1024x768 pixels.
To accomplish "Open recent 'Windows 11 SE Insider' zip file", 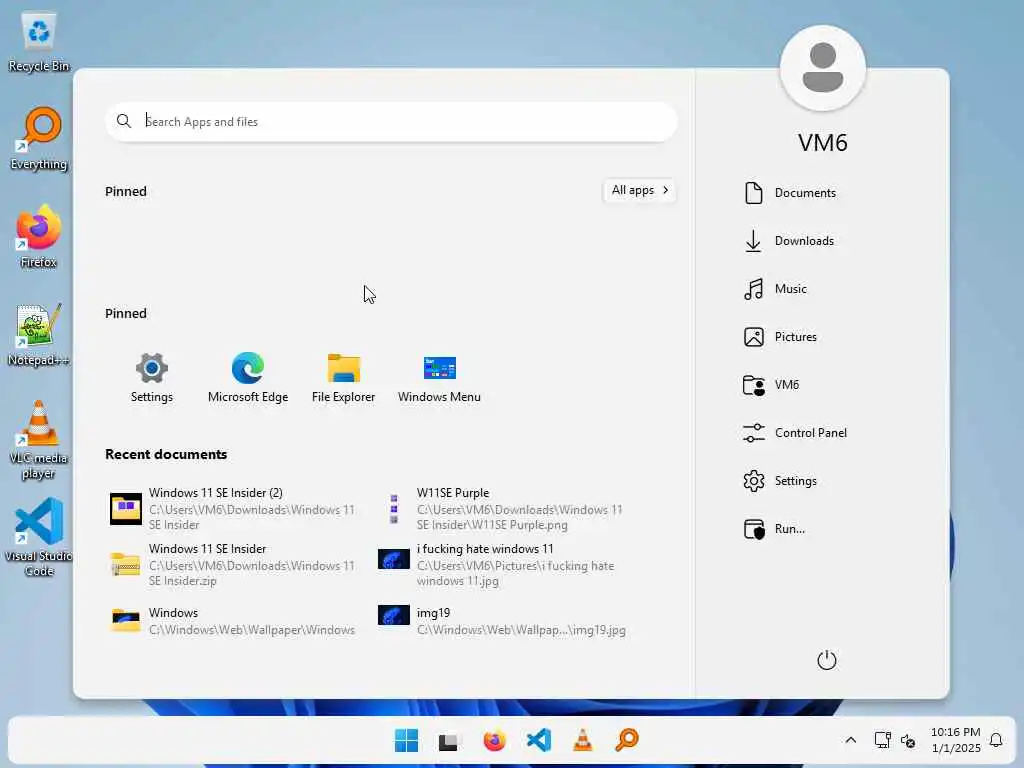I will (x=233, y=565).
